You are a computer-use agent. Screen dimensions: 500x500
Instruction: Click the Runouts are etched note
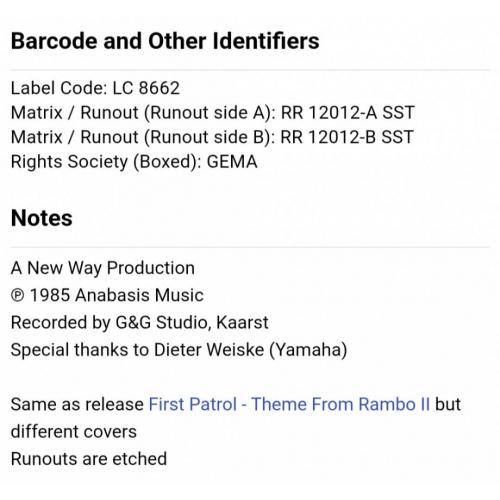pyautogui.click(x=89, y=459)
